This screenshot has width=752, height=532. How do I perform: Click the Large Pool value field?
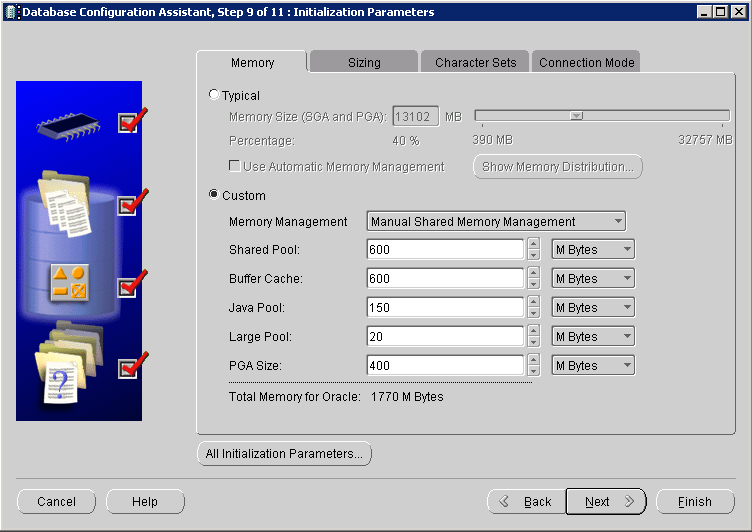(x=445, y=336)
